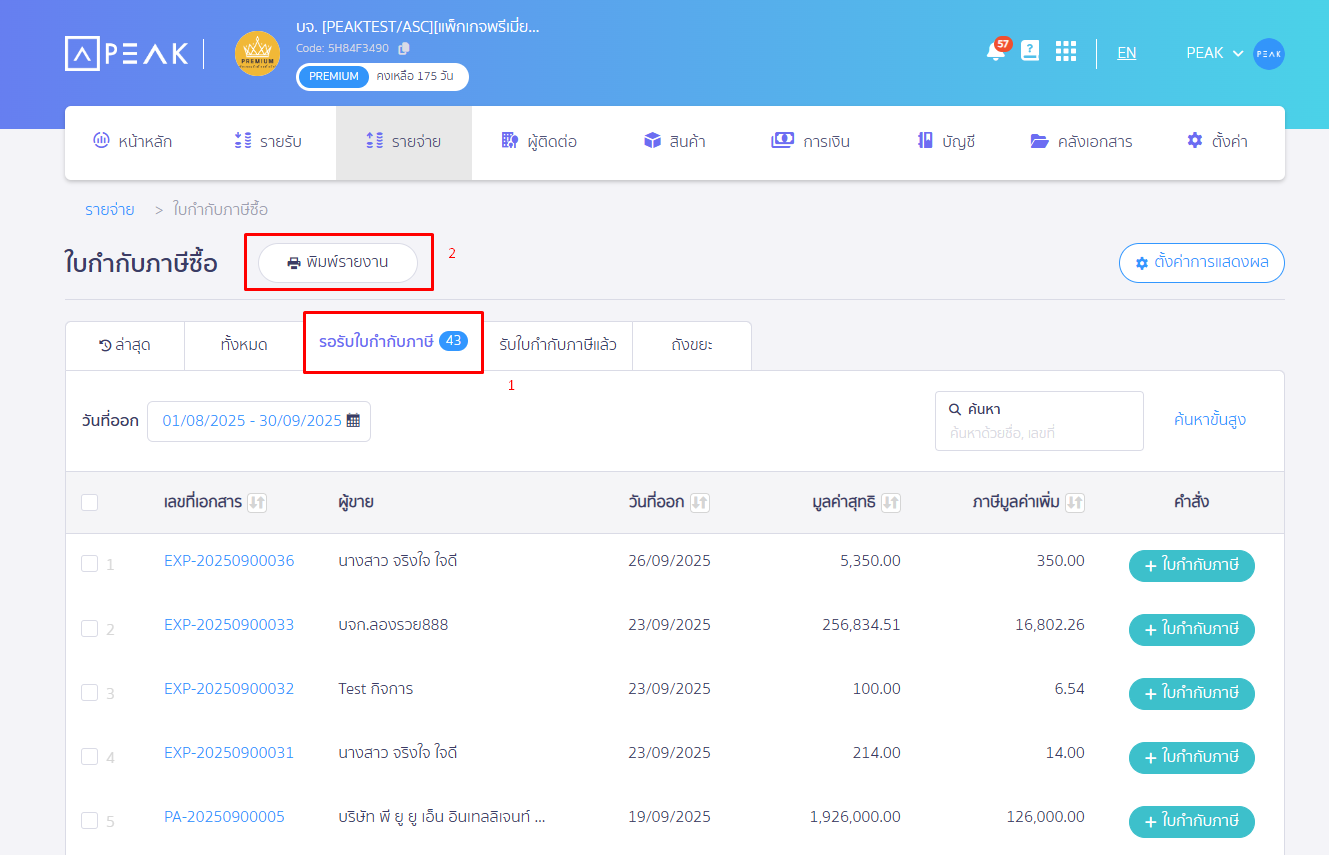The height and width of the screenshot is (855, 1329).
Task: Open document link EXP-20250900033
Action: coord(229,625)
